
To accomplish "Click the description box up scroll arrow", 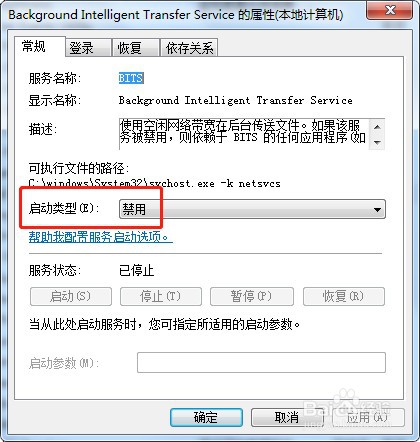I will pos(377,127).
